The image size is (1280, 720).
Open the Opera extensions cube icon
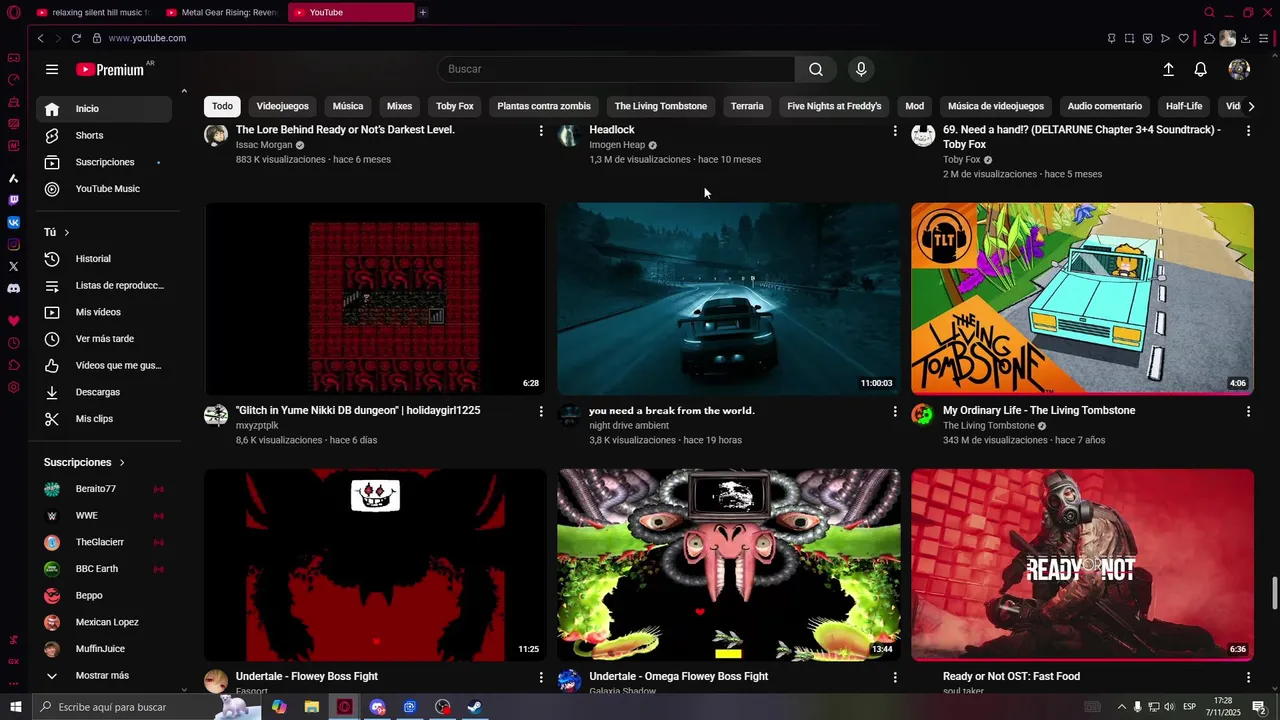(1209, 38)
